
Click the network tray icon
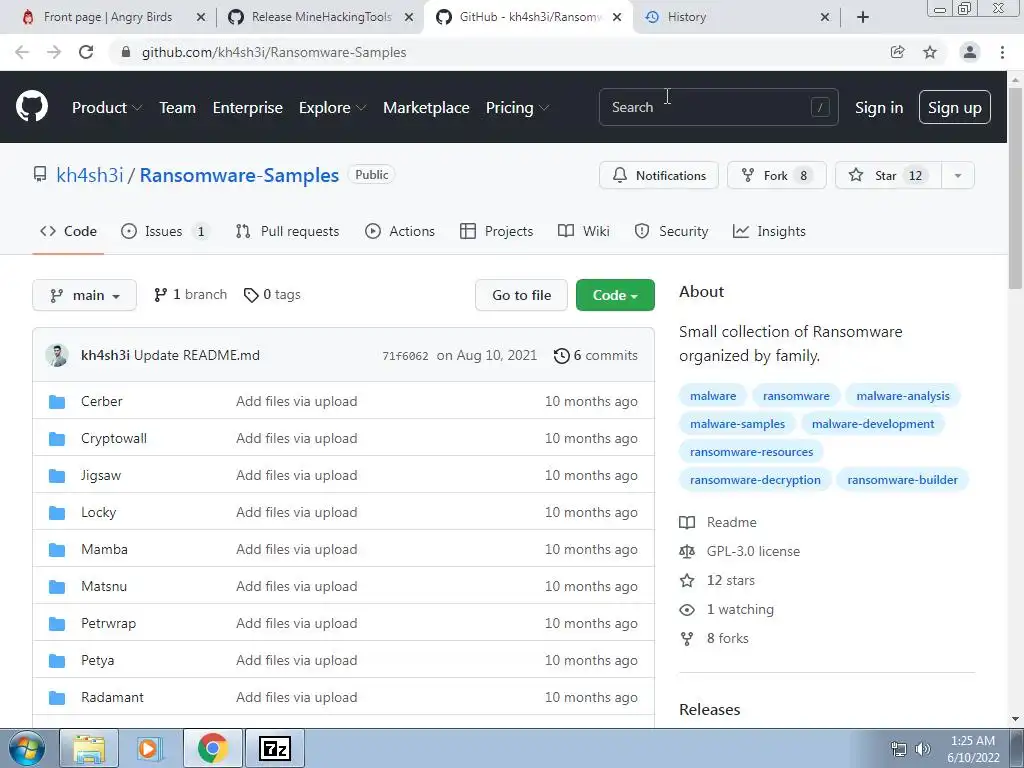point(899,749)
